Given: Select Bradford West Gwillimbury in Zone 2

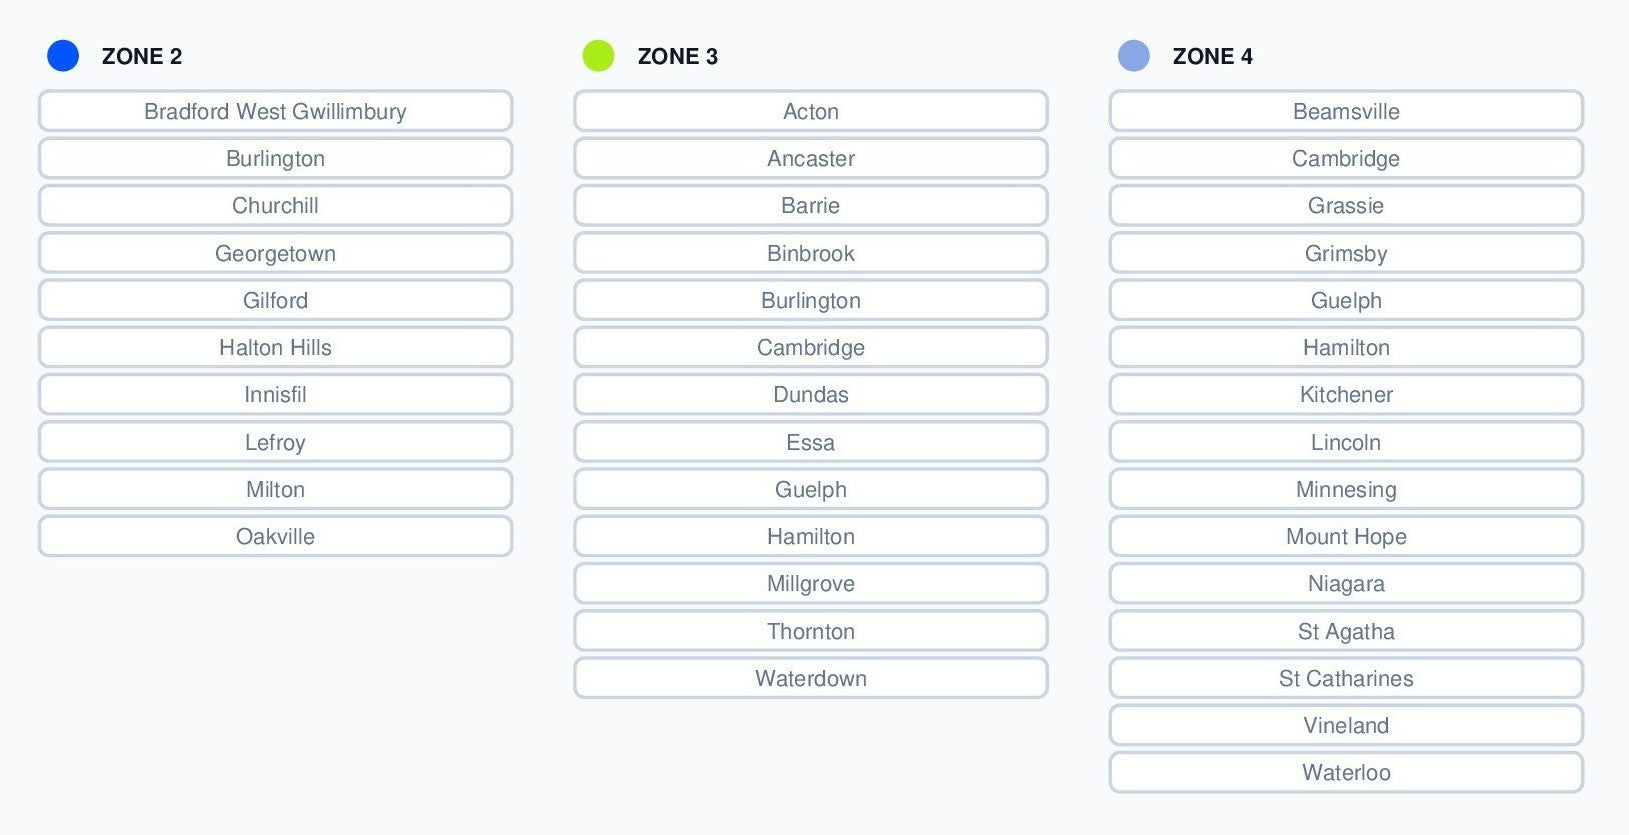Looking at the screenshot, I should point(275,111).
